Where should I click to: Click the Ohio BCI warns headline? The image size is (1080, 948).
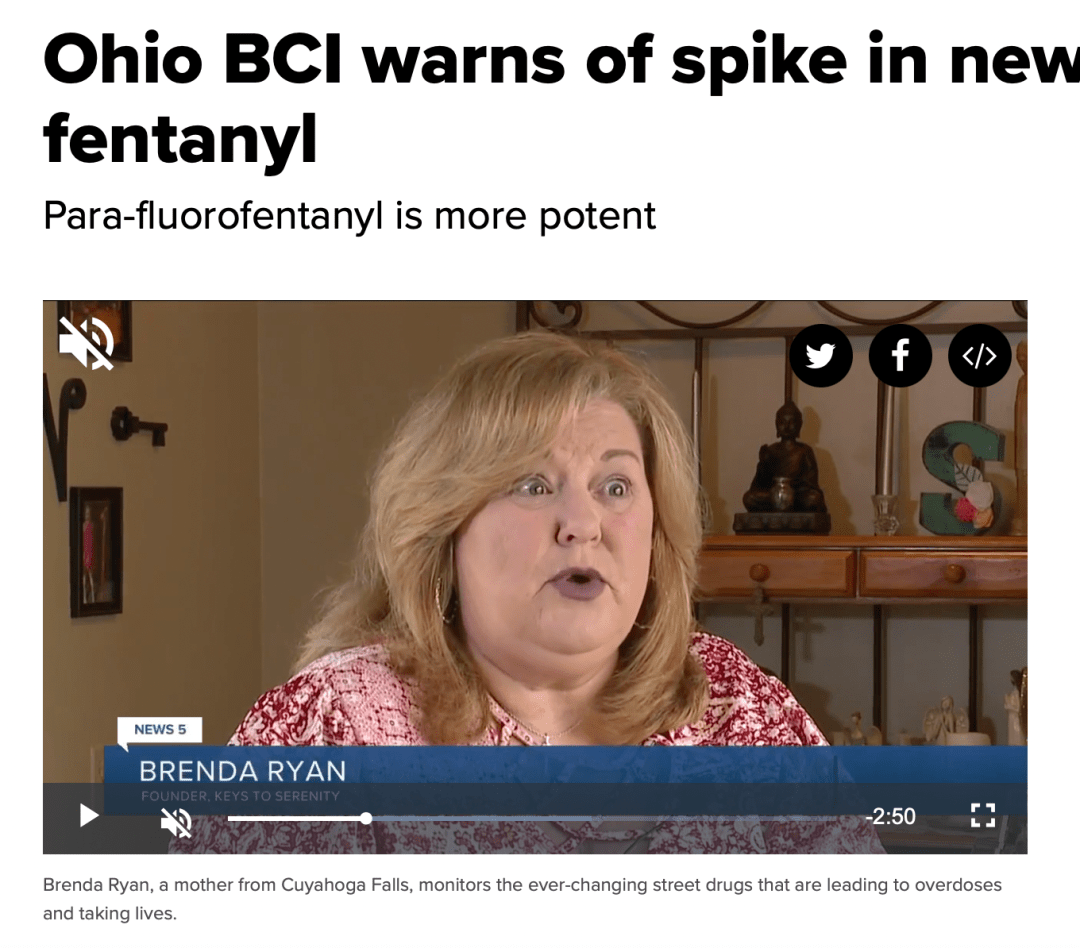[561, 99]
